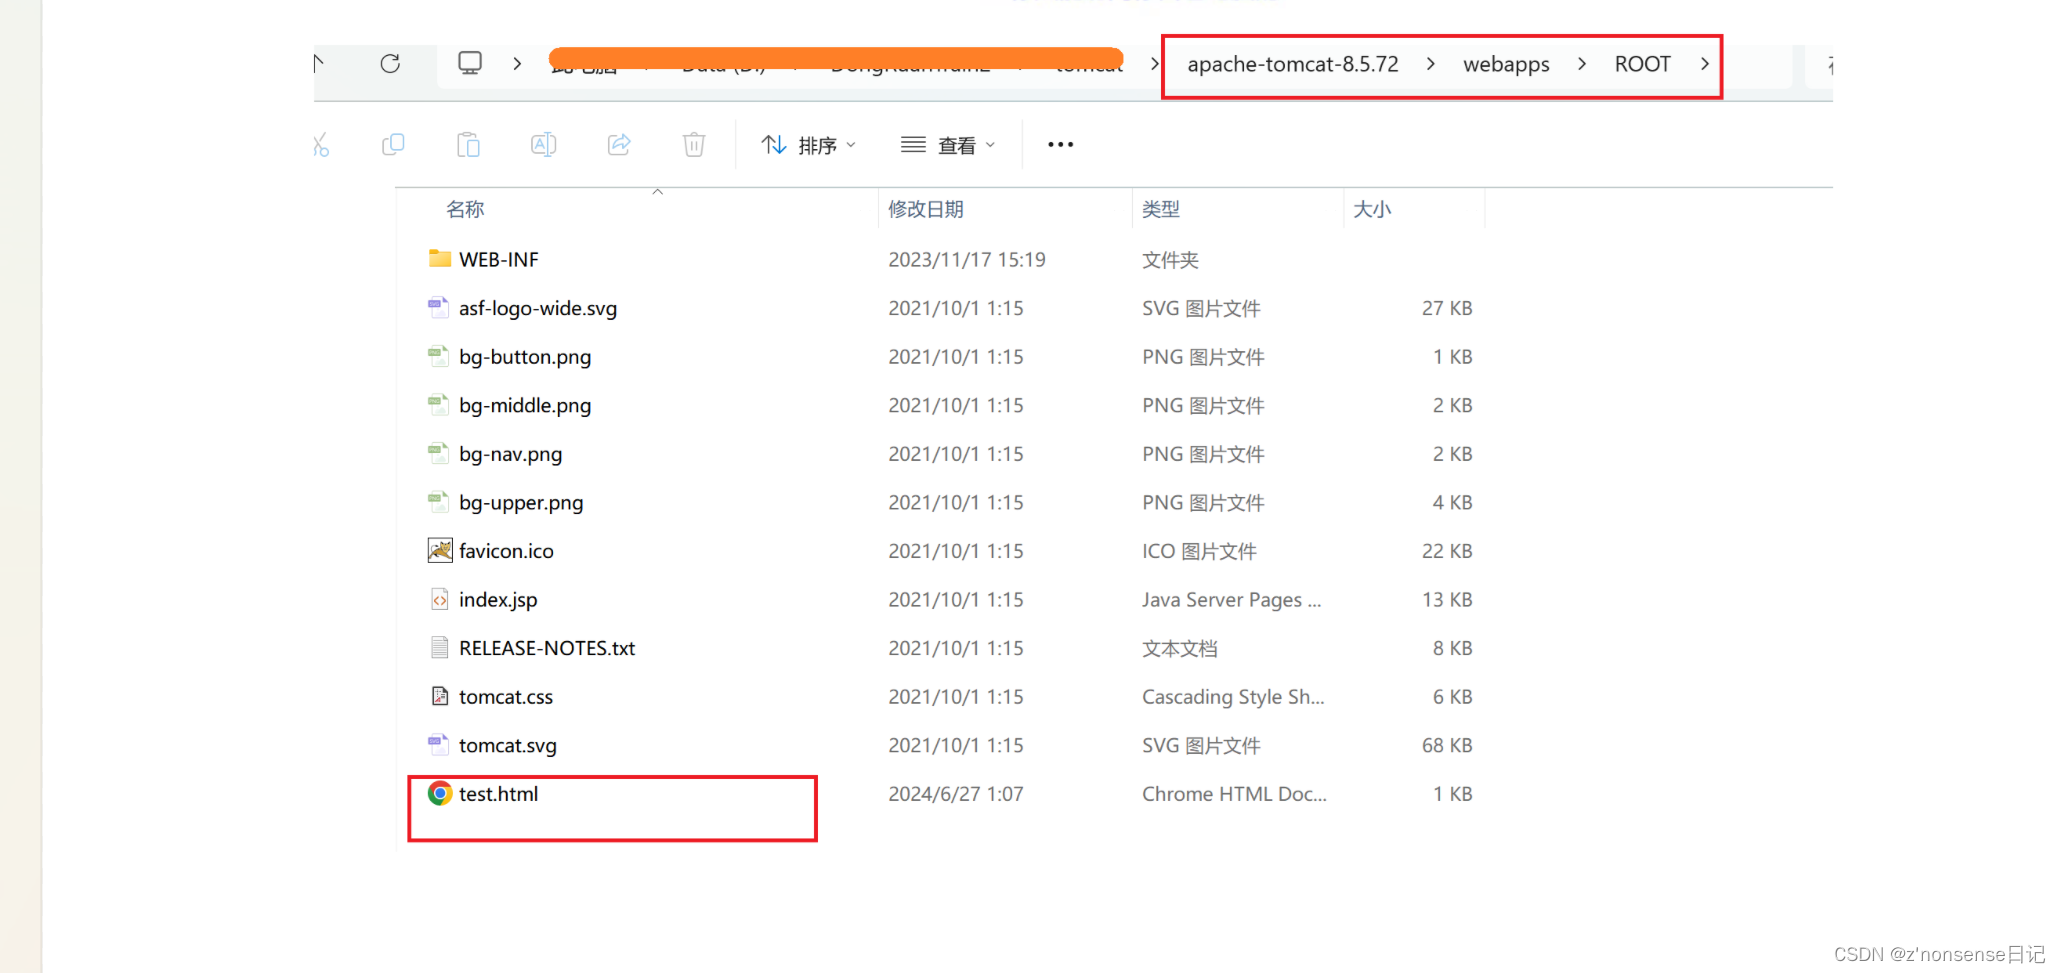
Task: Select the WEB-INF folder name
Action: (498, 259)
